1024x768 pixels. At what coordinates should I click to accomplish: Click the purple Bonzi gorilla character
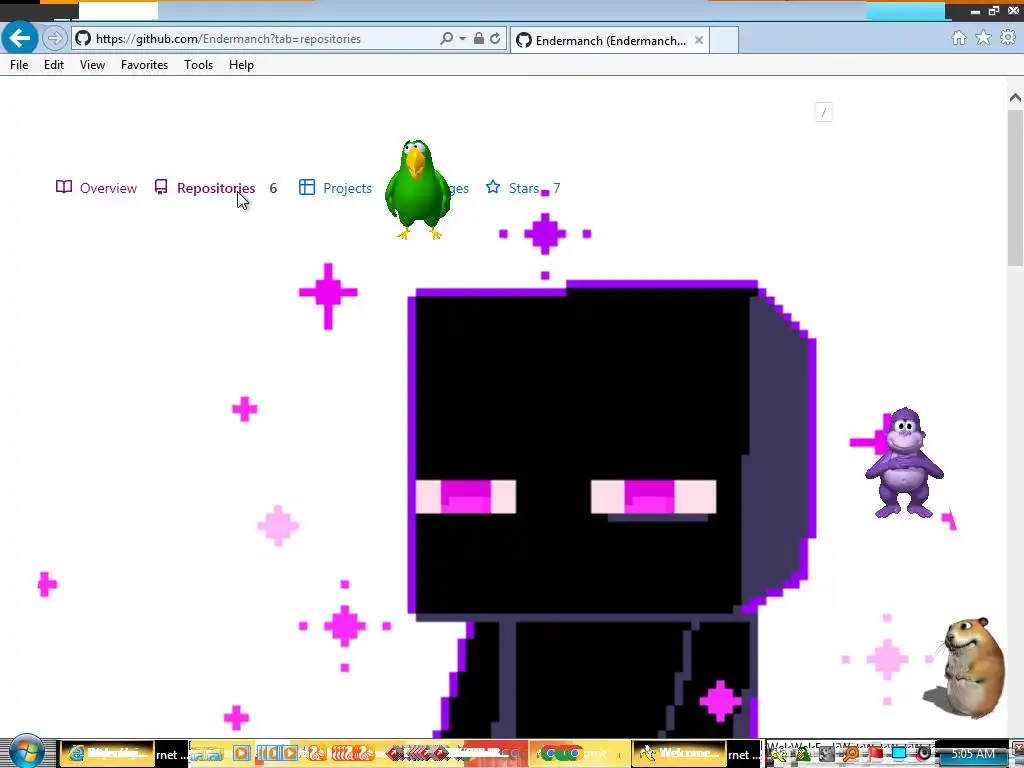click(904, 463)
